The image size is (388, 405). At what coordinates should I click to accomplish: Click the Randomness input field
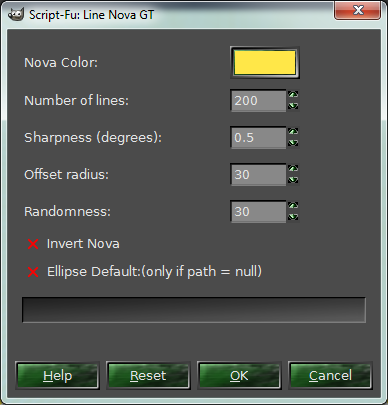tap(258, 211)
